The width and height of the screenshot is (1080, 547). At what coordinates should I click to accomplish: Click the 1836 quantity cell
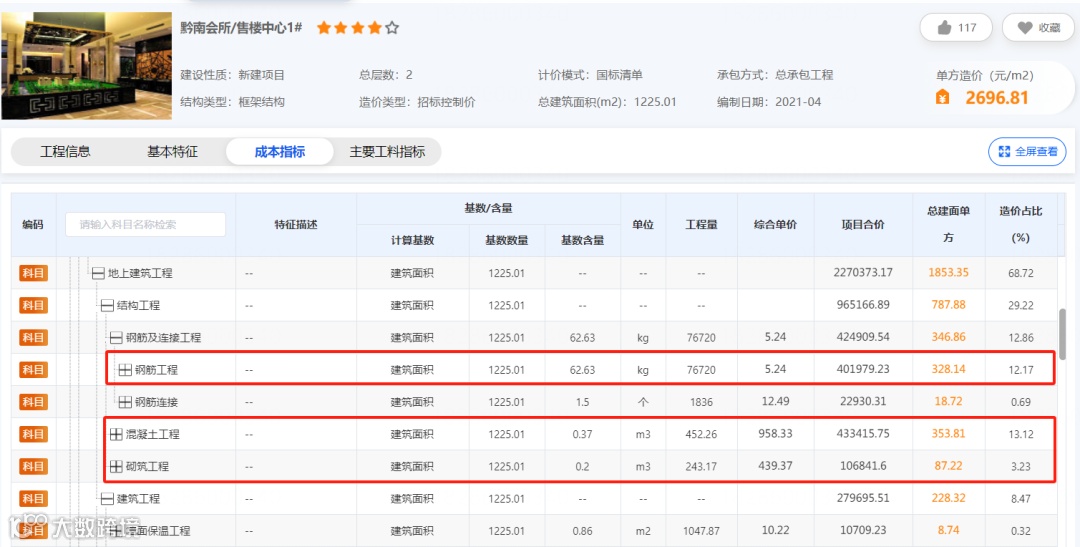(701, 402)
